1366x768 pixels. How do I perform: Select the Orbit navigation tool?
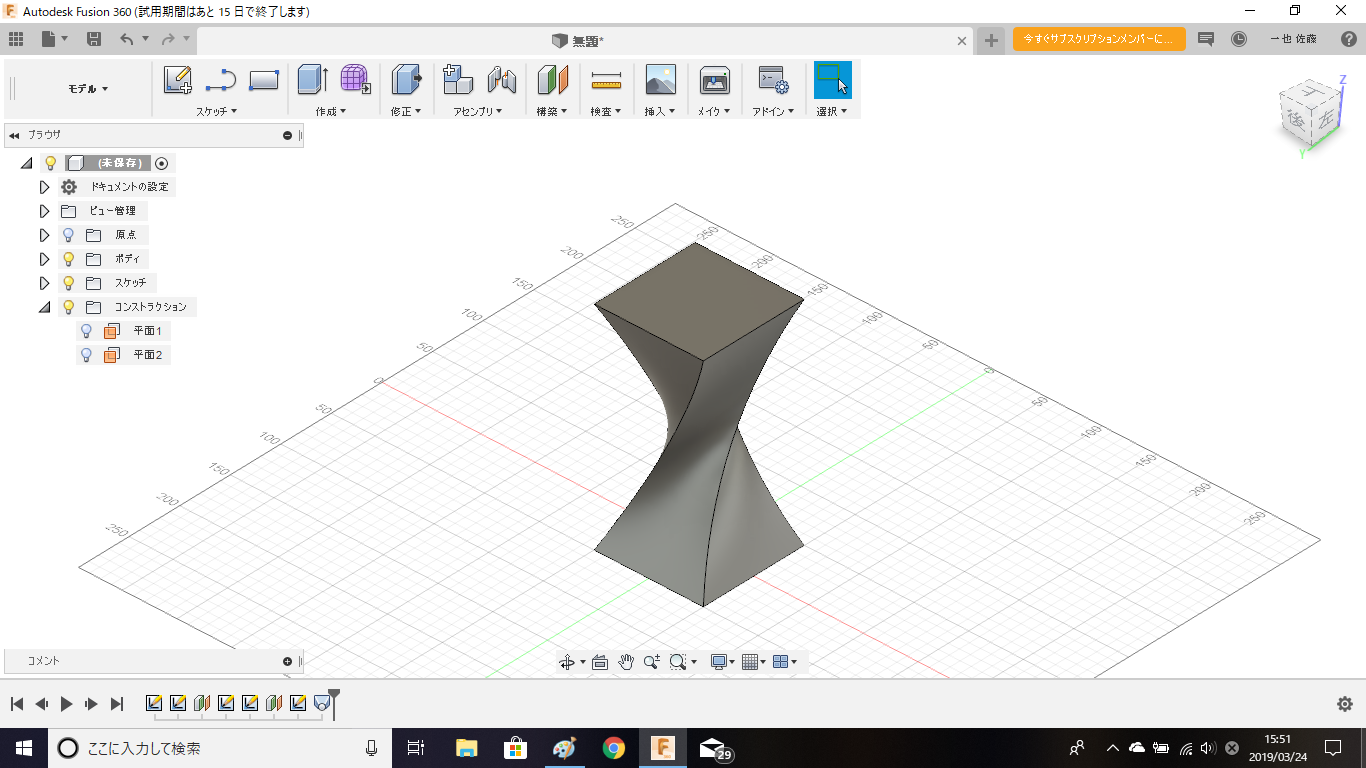[567, 662]
